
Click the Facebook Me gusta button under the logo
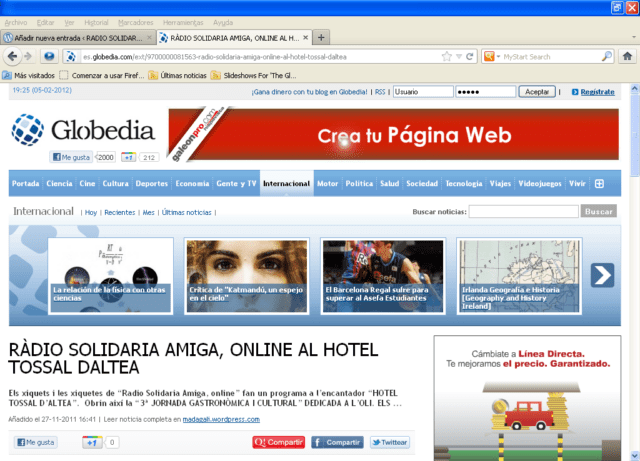[70, 157]
